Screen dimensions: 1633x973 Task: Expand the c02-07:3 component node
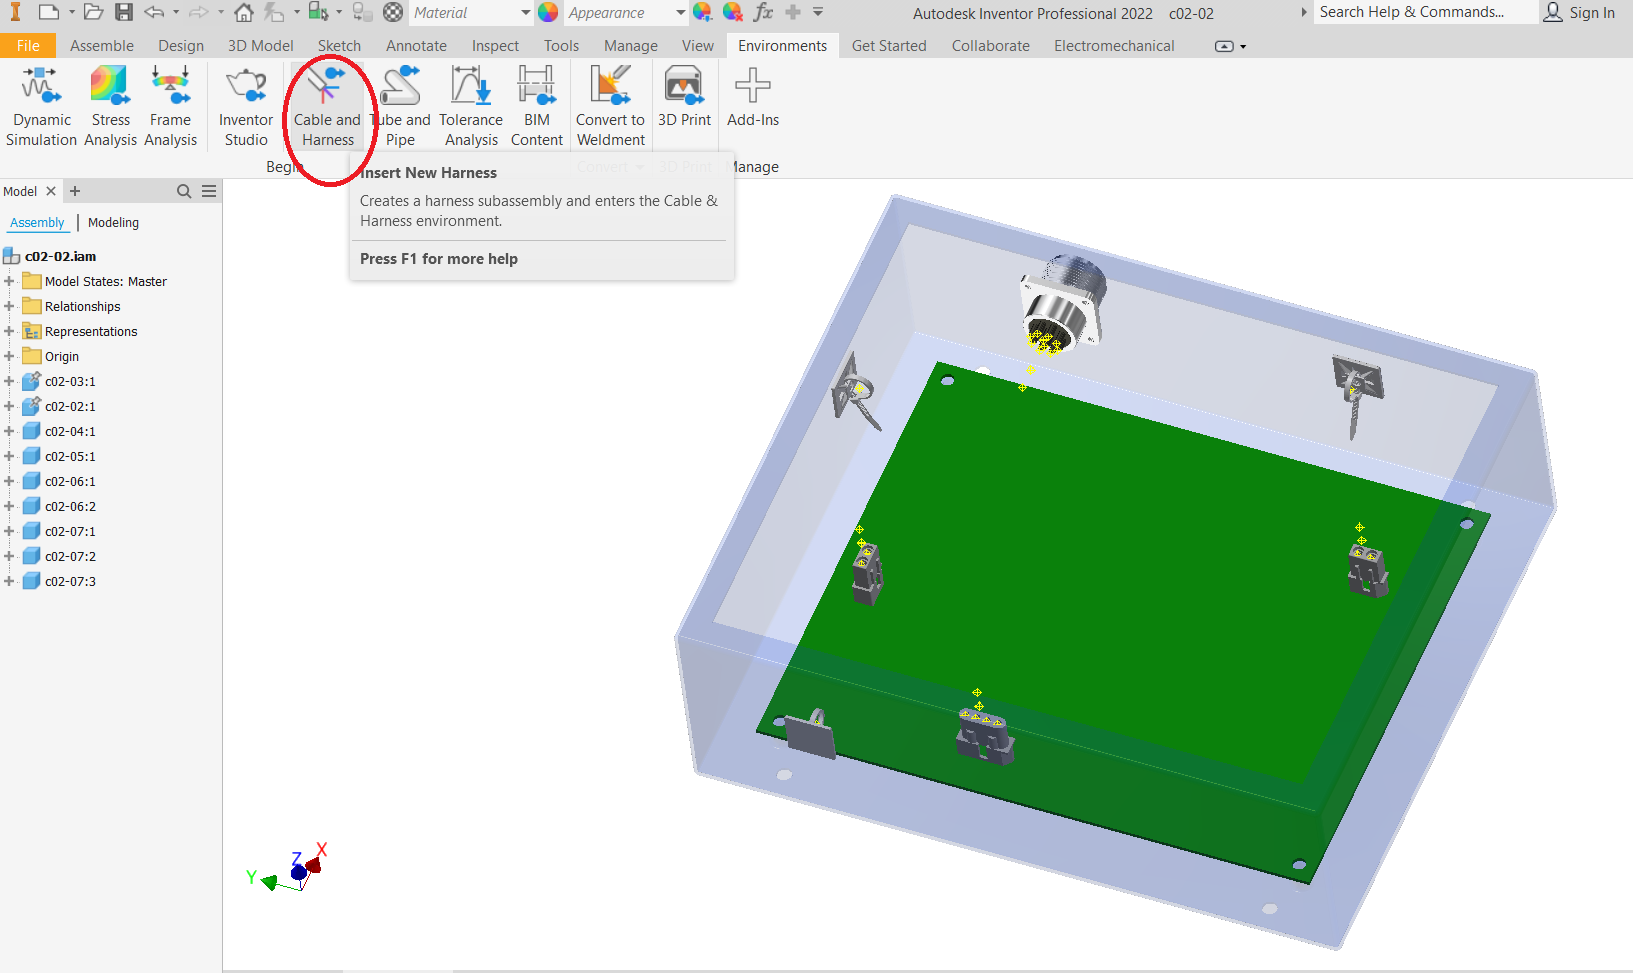point(9,581)
